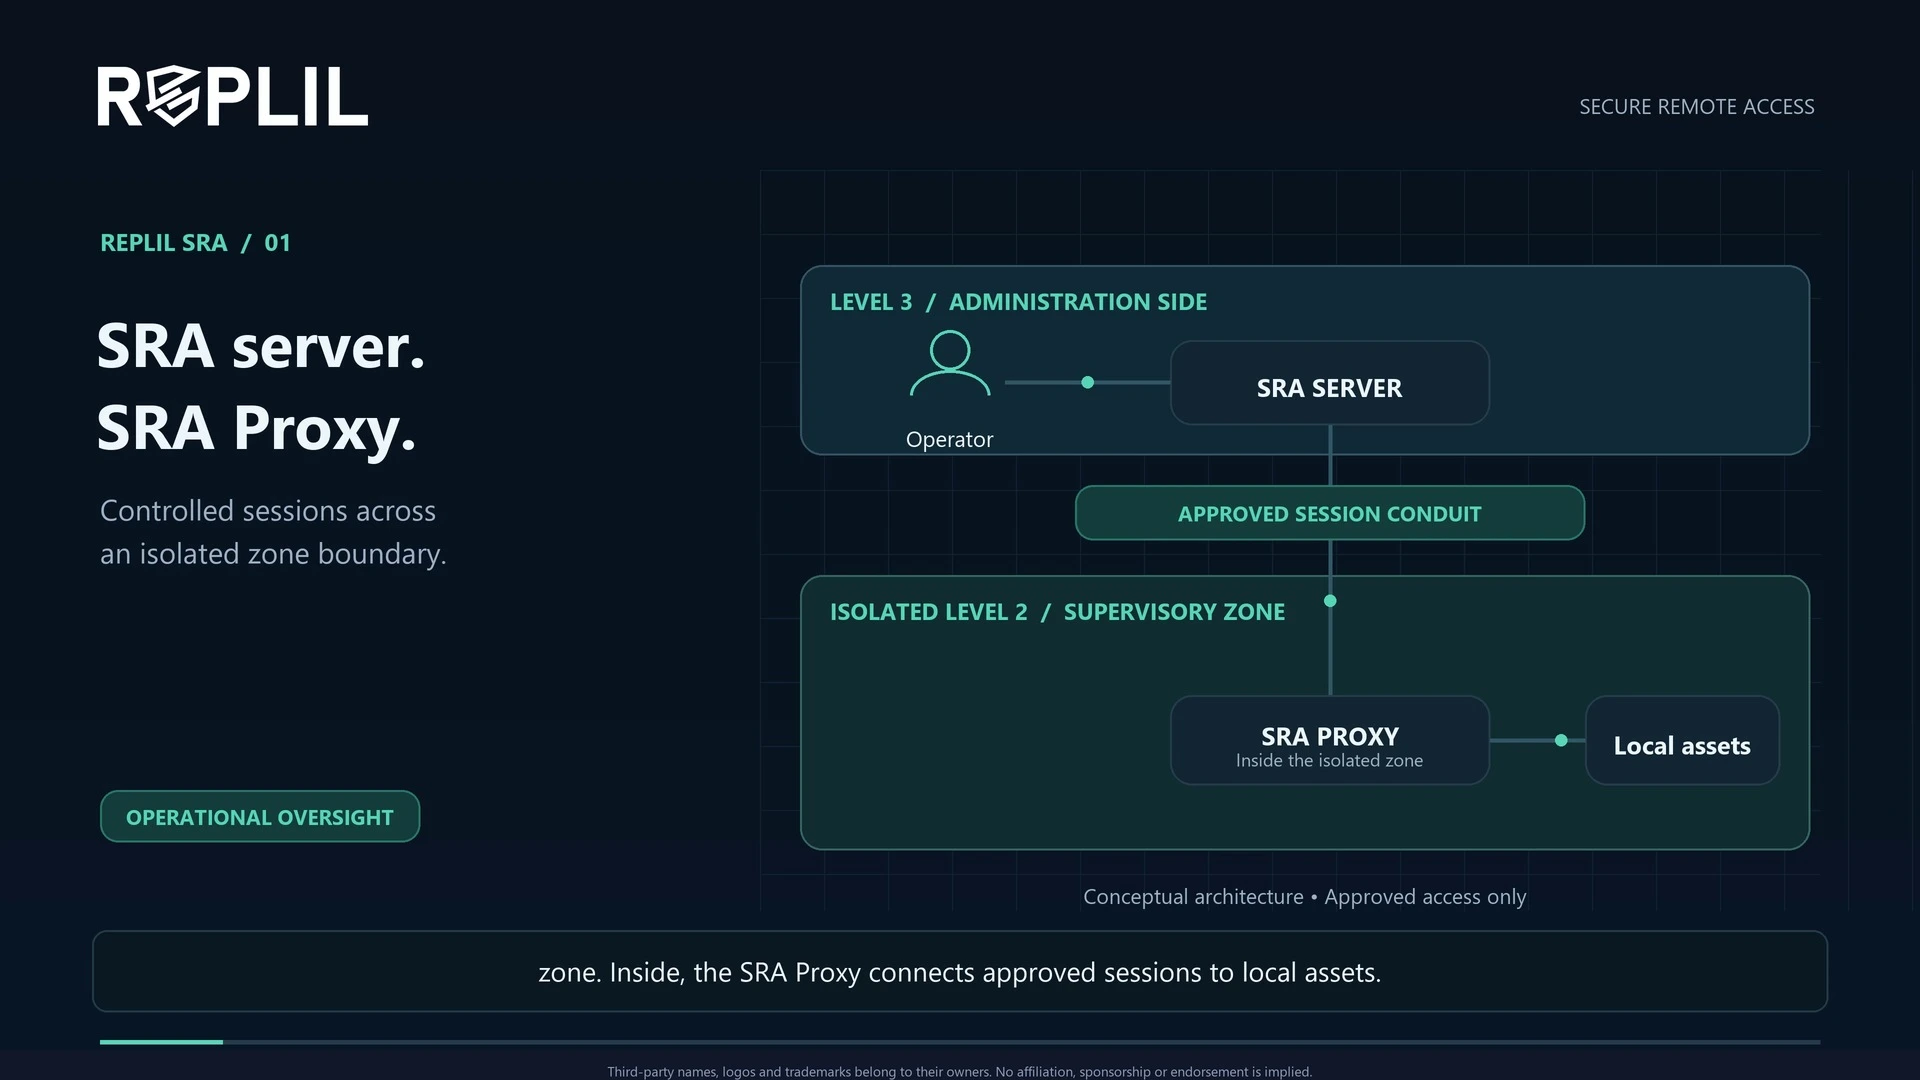The height and width of the screenshot is (1080, 1920).
Task: Click the SRA PROXY box
Action: click(1330, 740)
